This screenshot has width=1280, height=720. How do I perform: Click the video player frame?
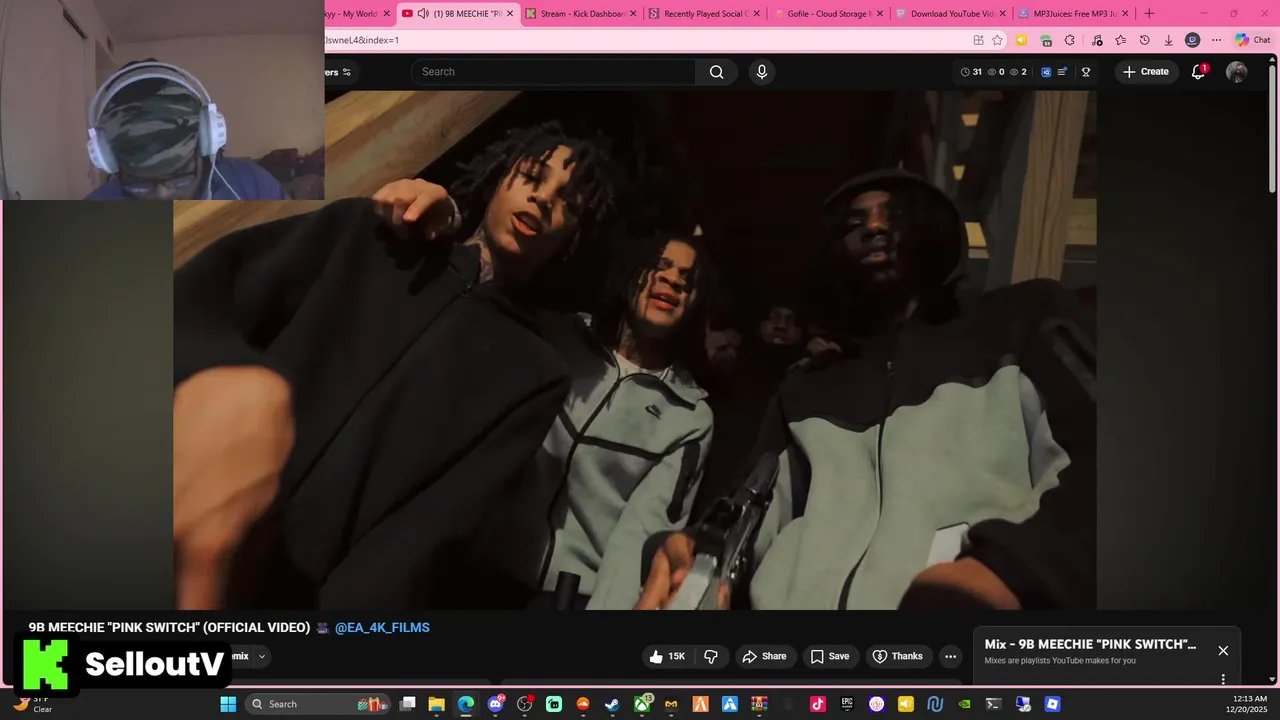point(635,350)
